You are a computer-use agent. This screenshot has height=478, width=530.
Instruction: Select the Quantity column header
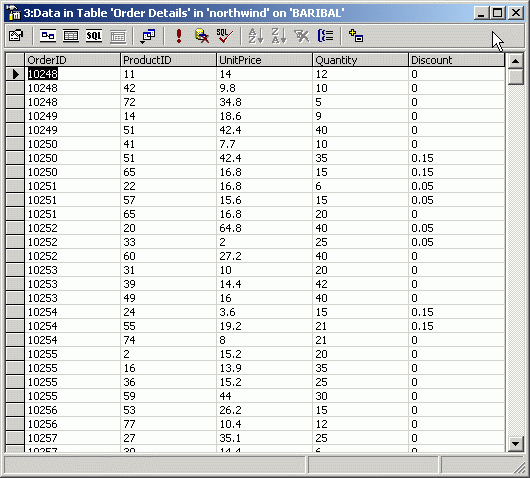coord(360,60)
